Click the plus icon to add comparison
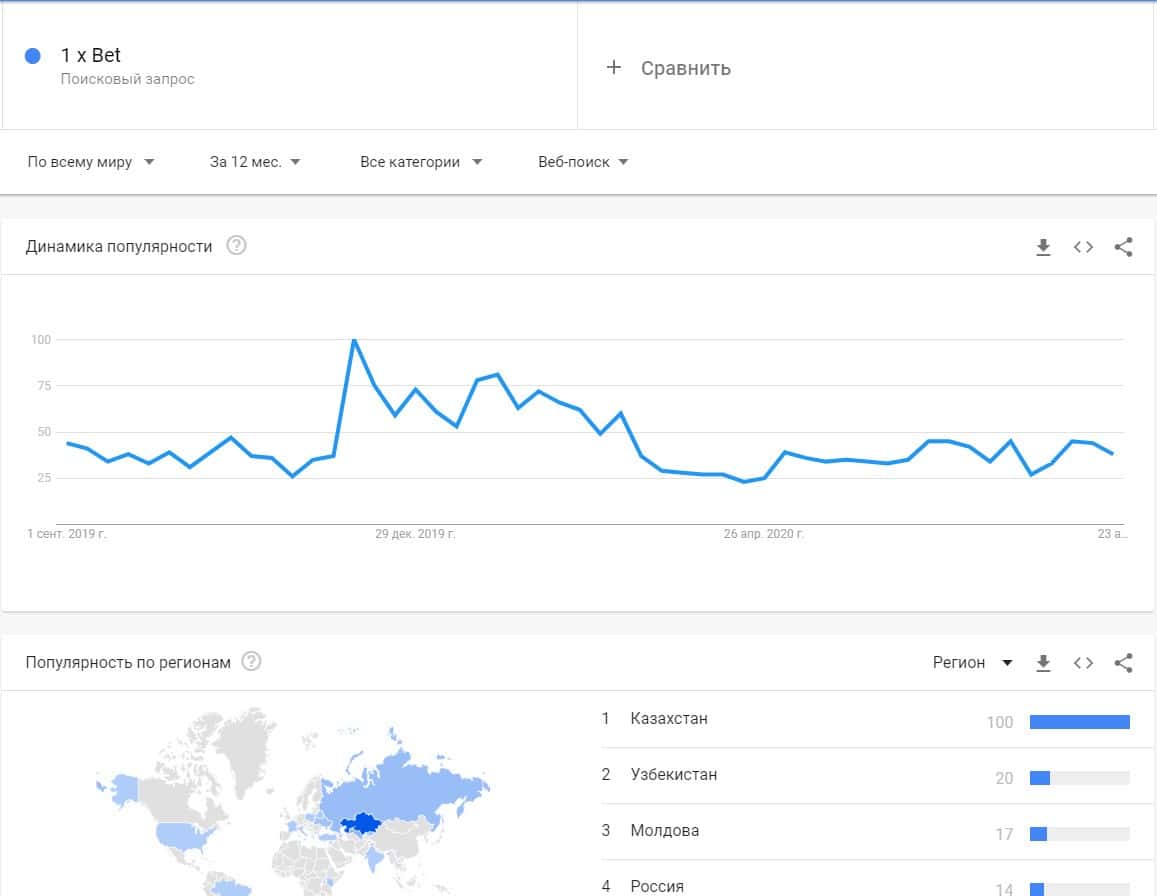 tap(614, 68)
